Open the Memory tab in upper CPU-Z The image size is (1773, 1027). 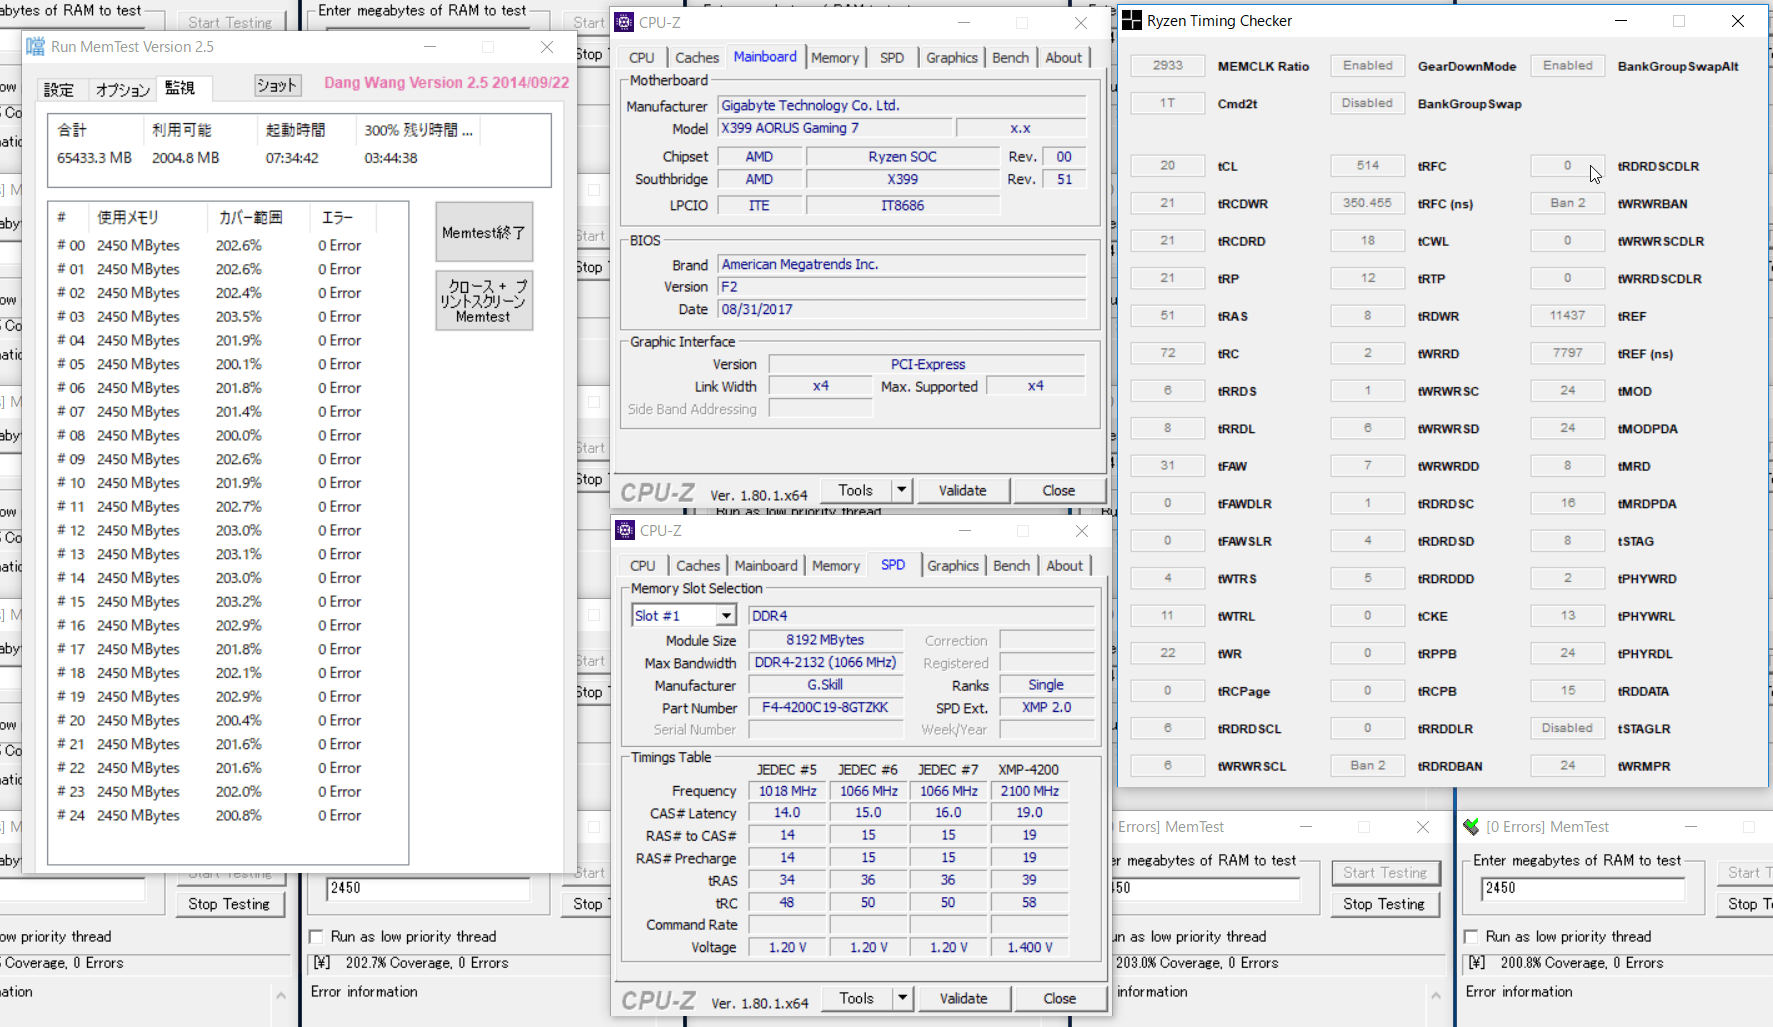click(x=835, y=58)
